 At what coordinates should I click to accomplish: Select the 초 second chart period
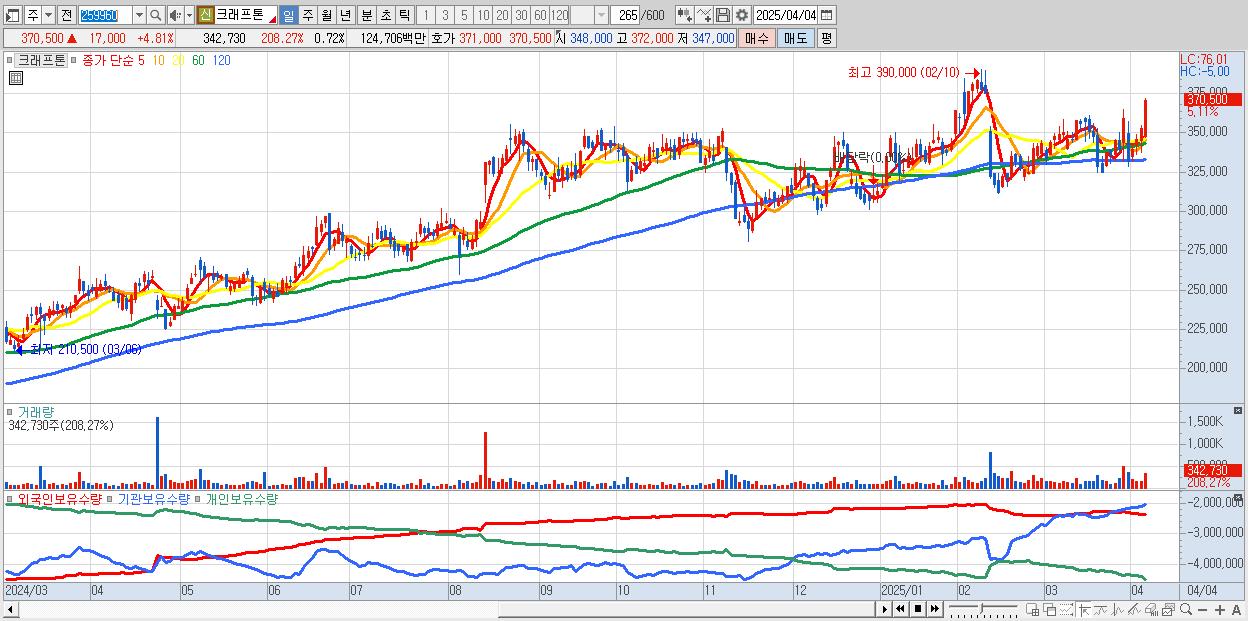[x=385, y=15]
